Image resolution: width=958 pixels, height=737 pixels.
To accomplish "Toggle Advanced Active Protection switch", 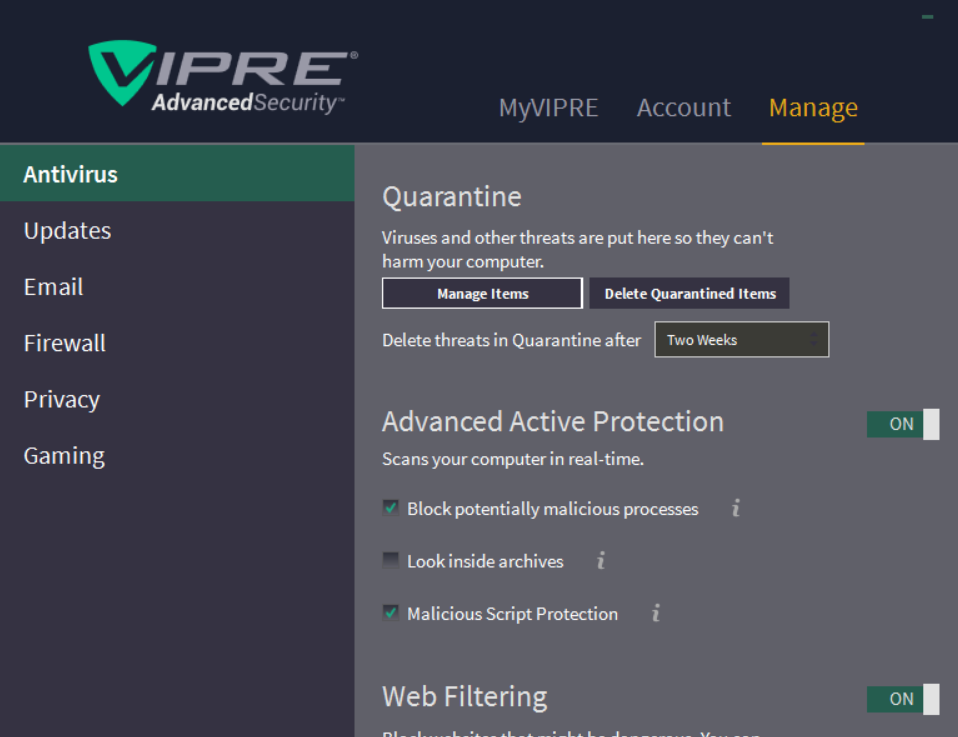I will [903, 424].
